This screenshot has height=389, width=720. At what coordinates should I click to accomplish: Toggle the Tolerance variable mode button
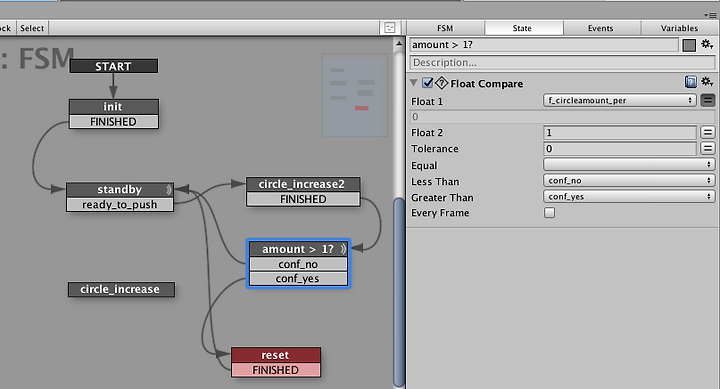click(708, 148)
